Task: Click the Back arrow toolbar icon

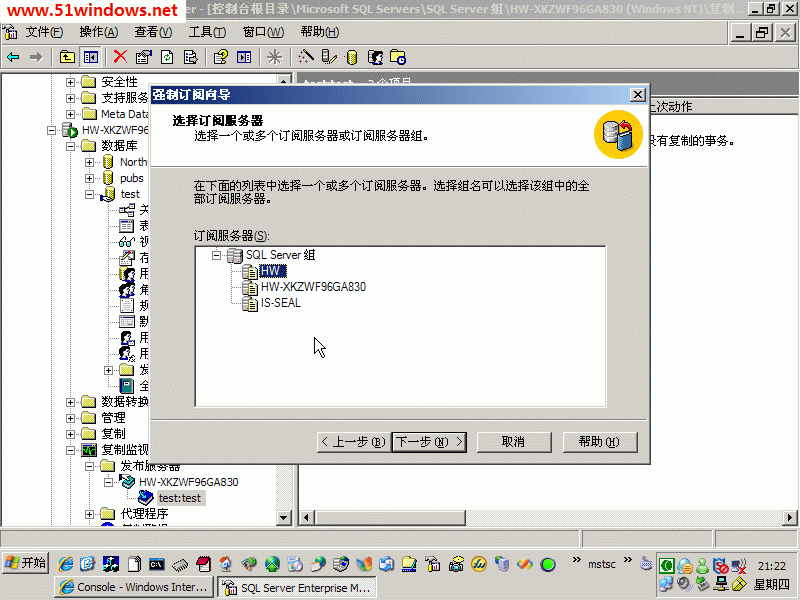Action: coord(13,57)
